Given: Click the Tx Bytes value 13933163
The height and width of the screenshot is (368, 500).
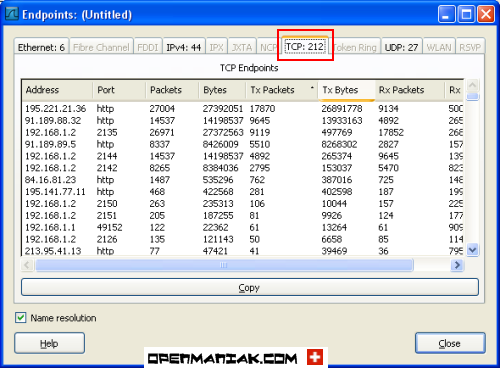Looking at the screenshot, I should pyautogui.click(x=342, y=120).
